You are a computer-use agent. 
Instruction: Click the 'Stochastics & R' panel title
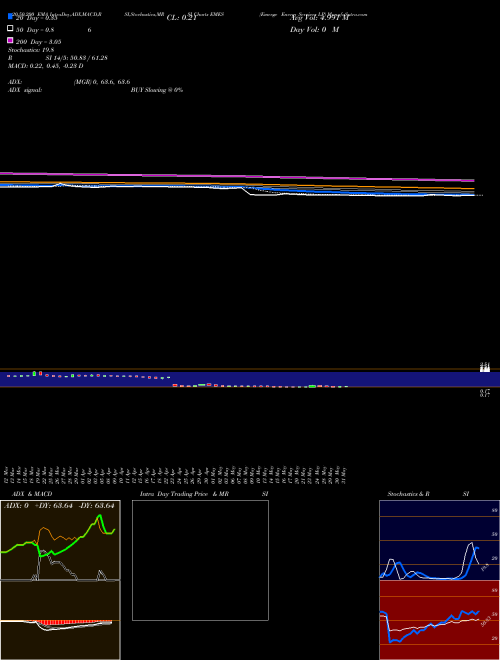[x=408, y=494]
